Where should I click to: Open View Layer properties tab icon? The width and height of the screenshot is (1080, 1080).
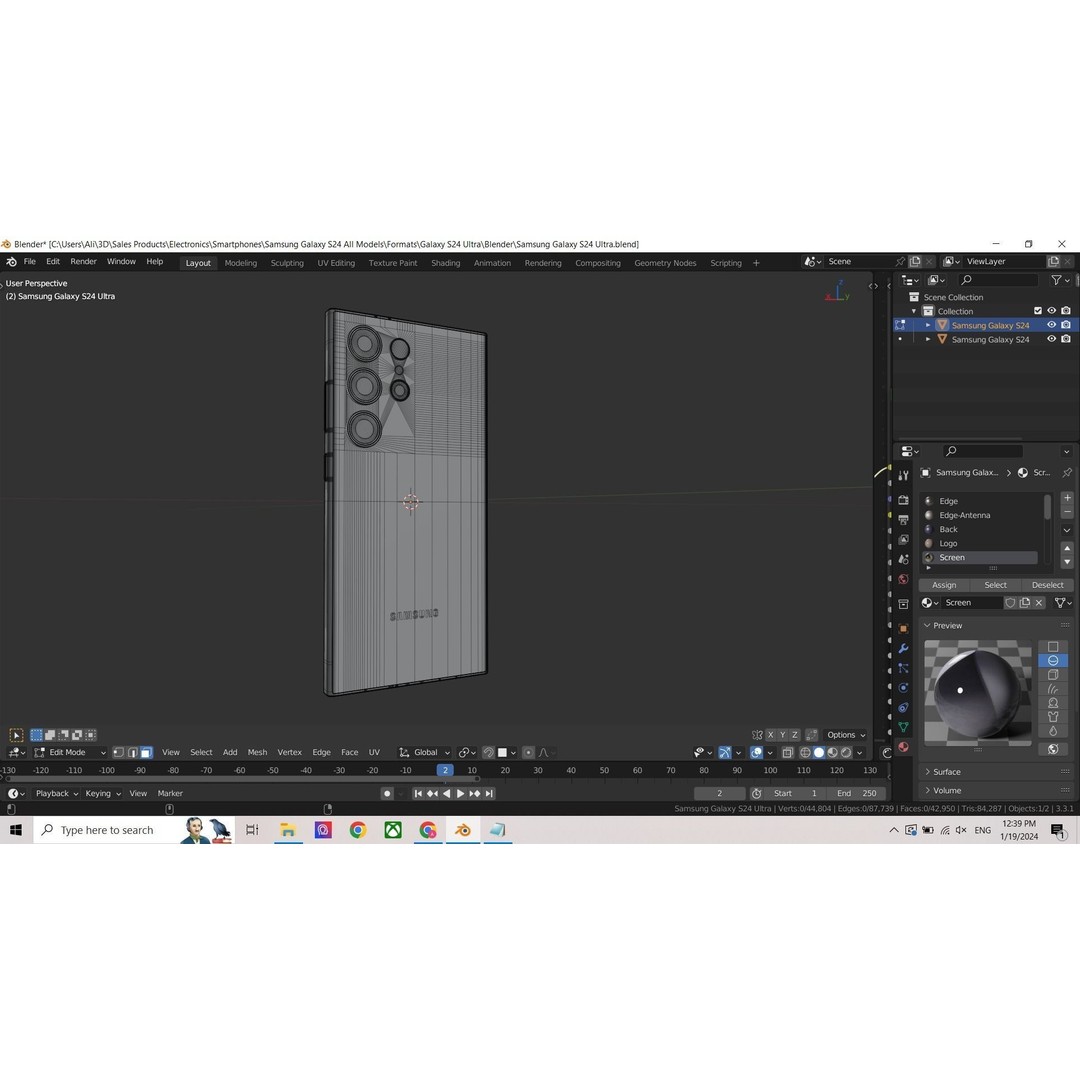903,539
